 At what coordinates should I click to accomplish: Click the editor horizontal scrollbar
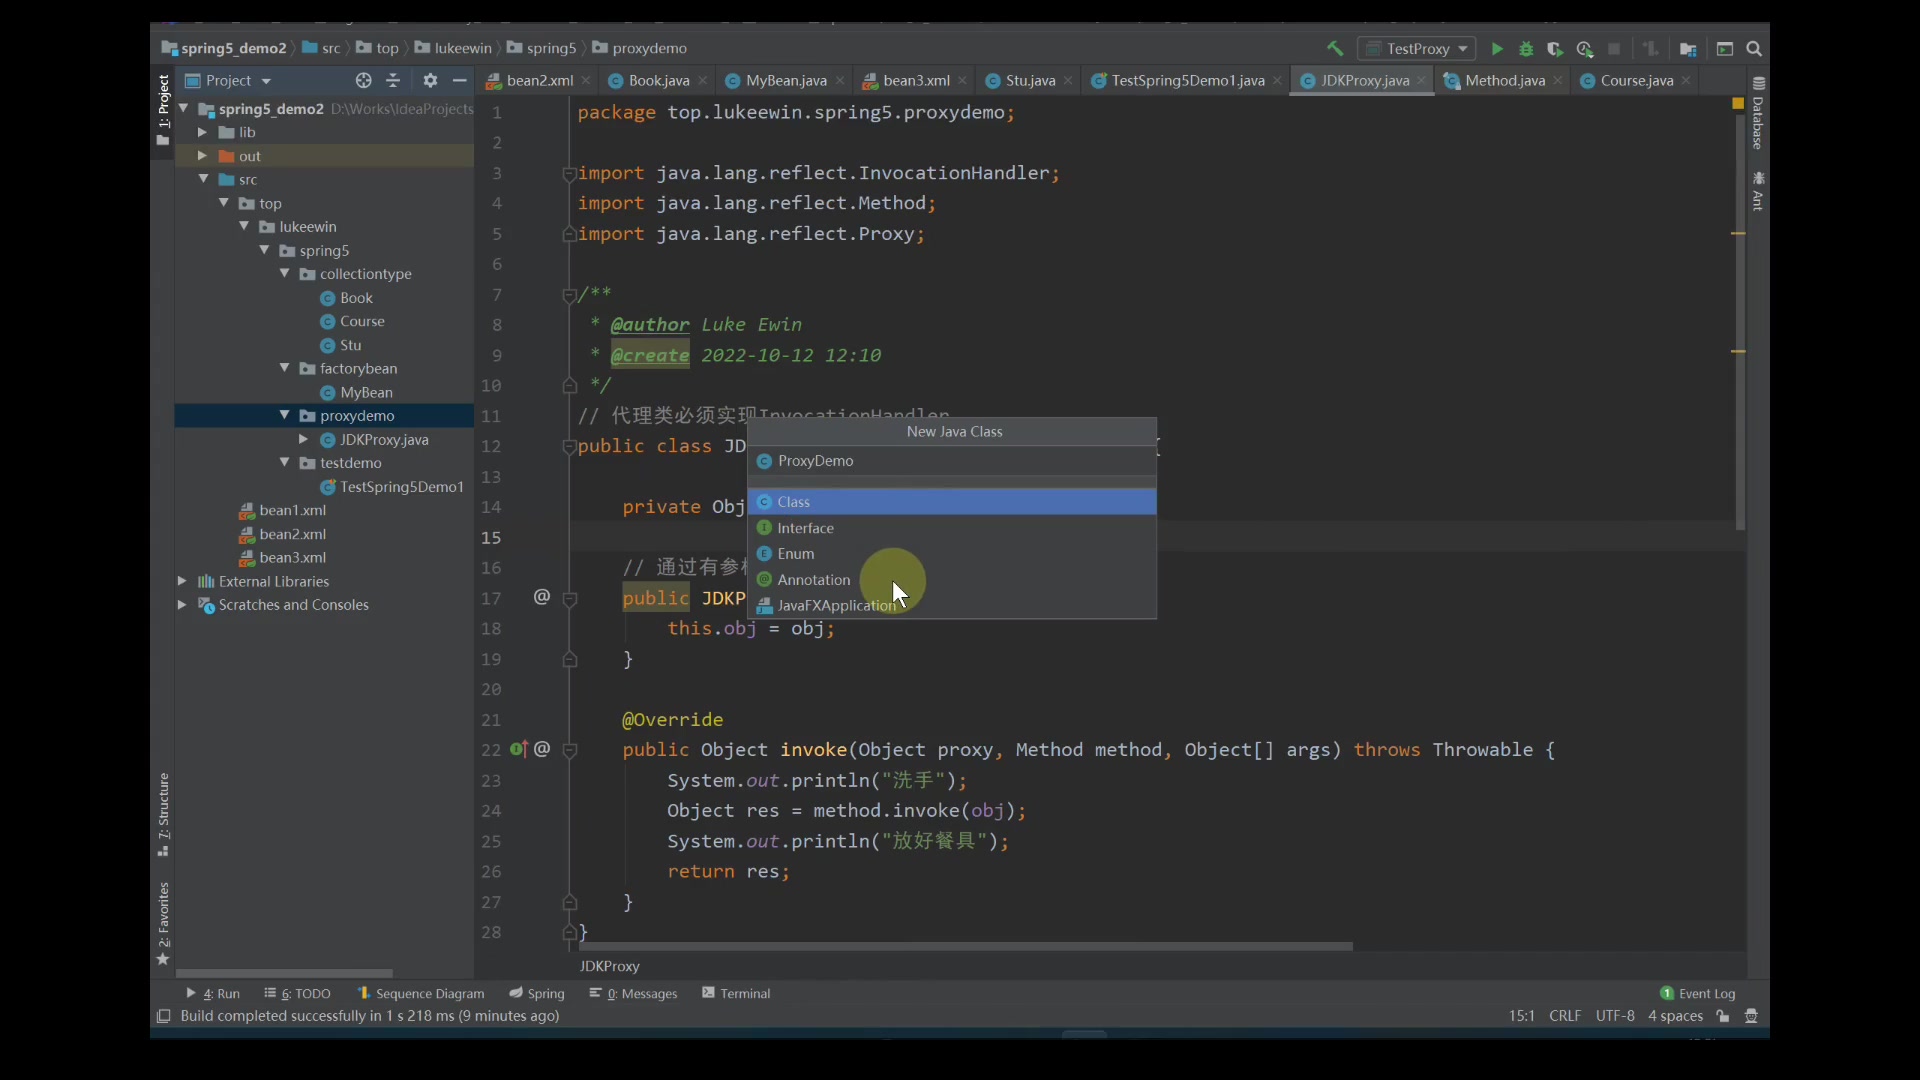pos(965,946)
